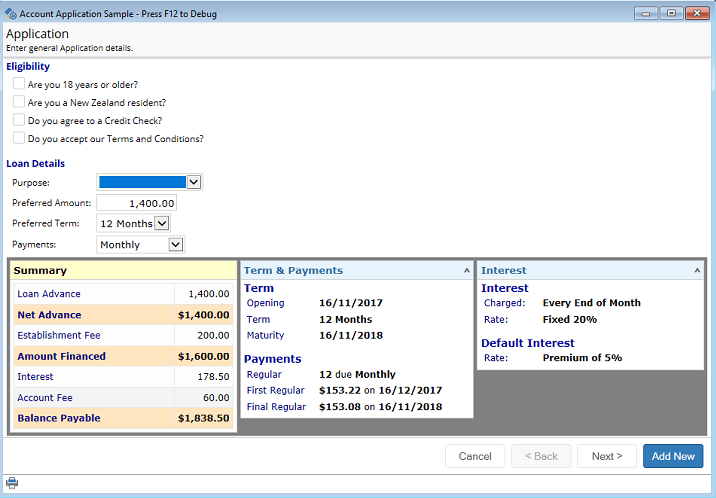
Task: Click the 'Every End of Month' charged value
Action: [591, 303]
